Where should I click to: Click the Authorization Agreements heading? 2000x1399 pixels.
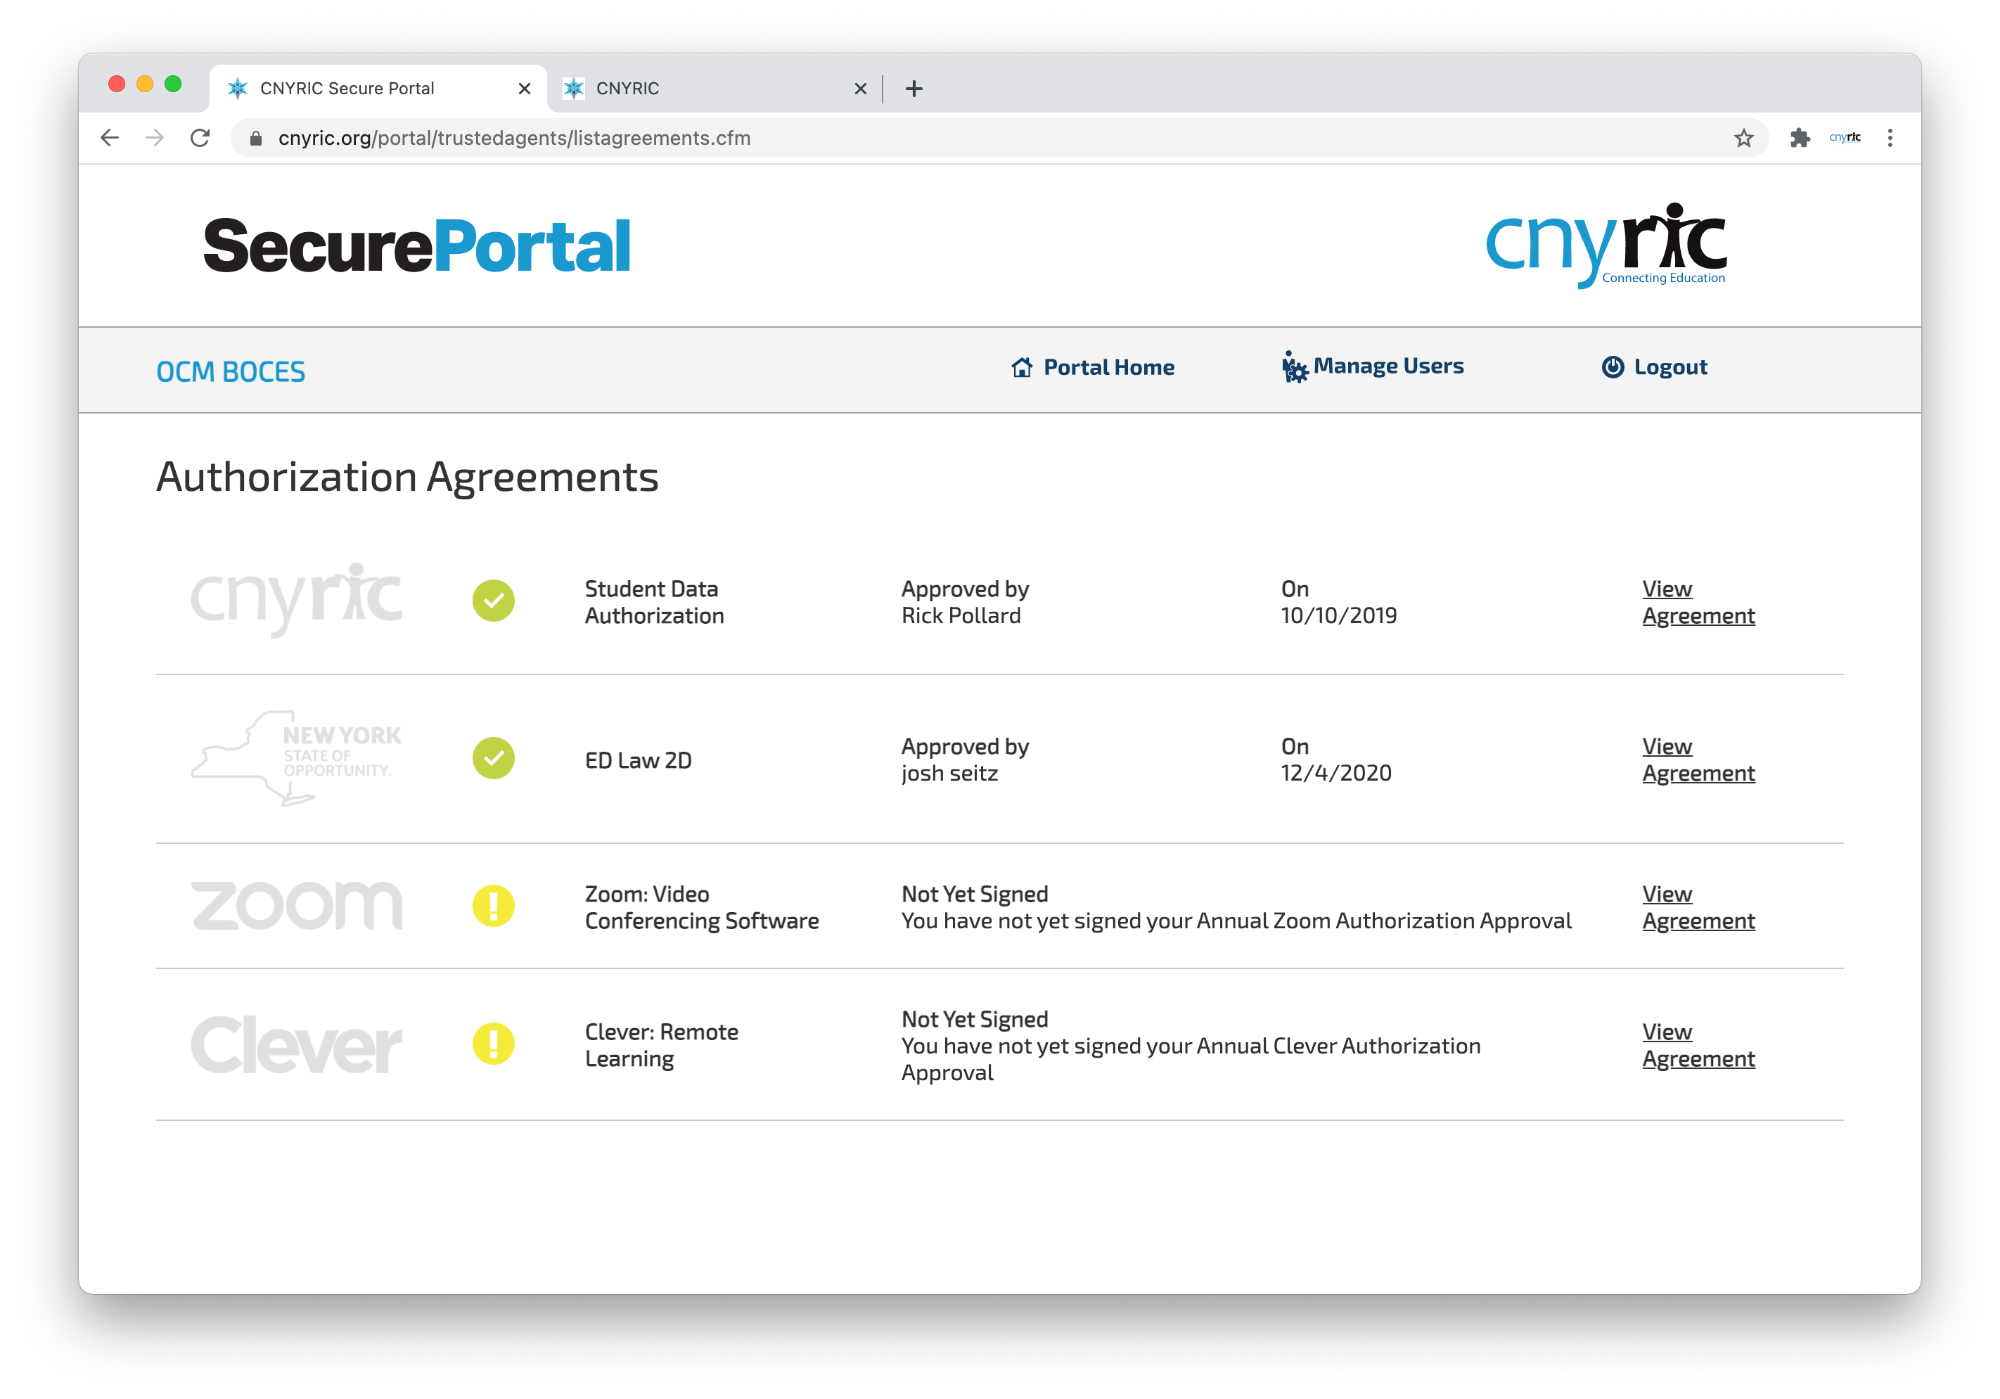(407, 477)
